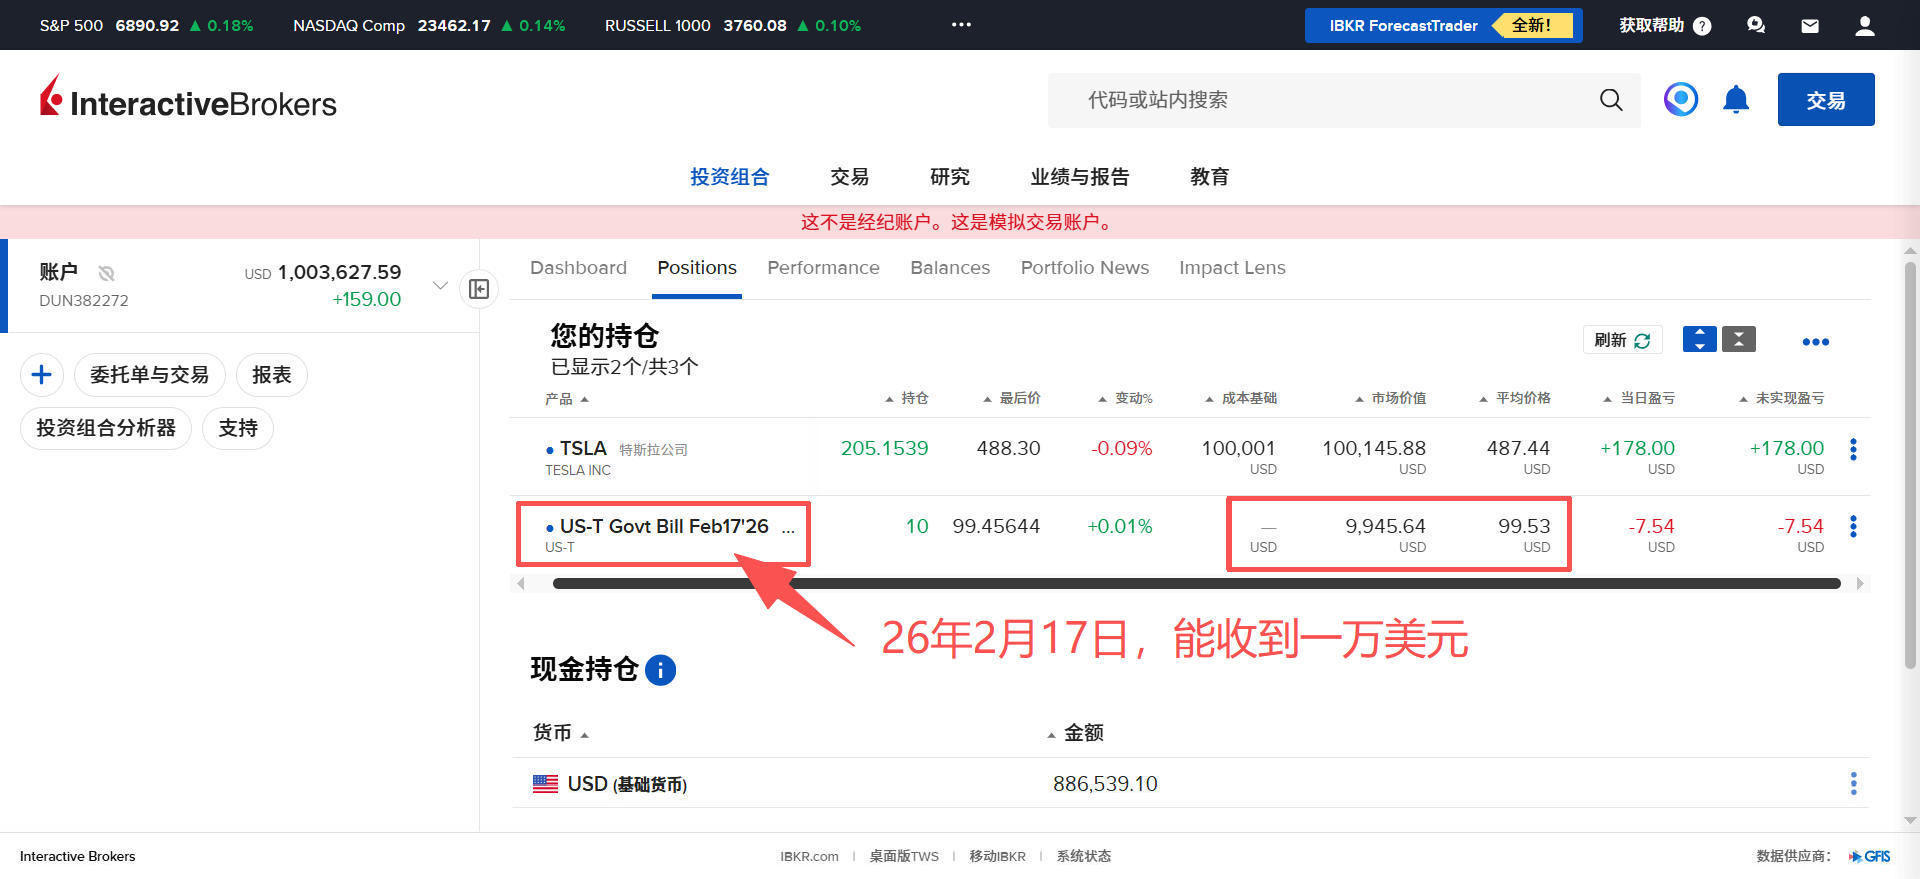The height and width of the screenshot is (879, 1920).
Task: Switch to the Performance tab
Action: 823,268
